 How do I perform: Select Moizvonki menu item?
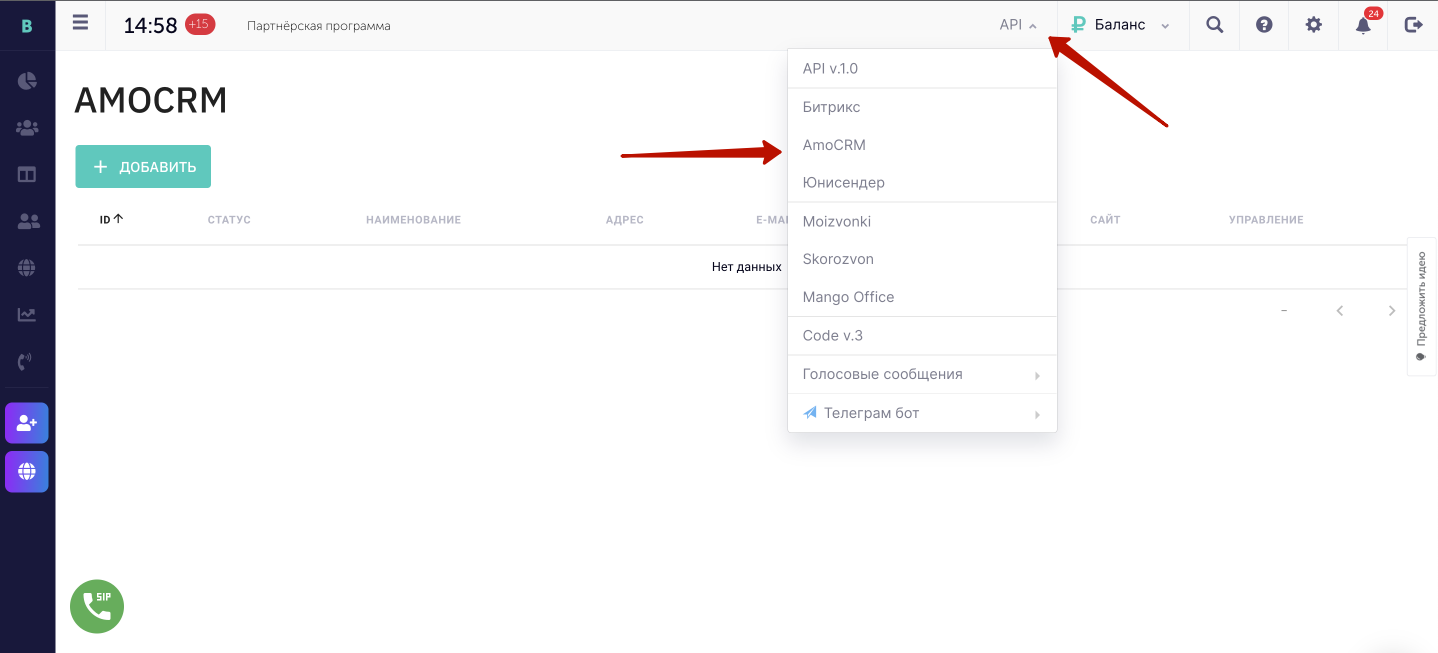(x=922, y=221)
